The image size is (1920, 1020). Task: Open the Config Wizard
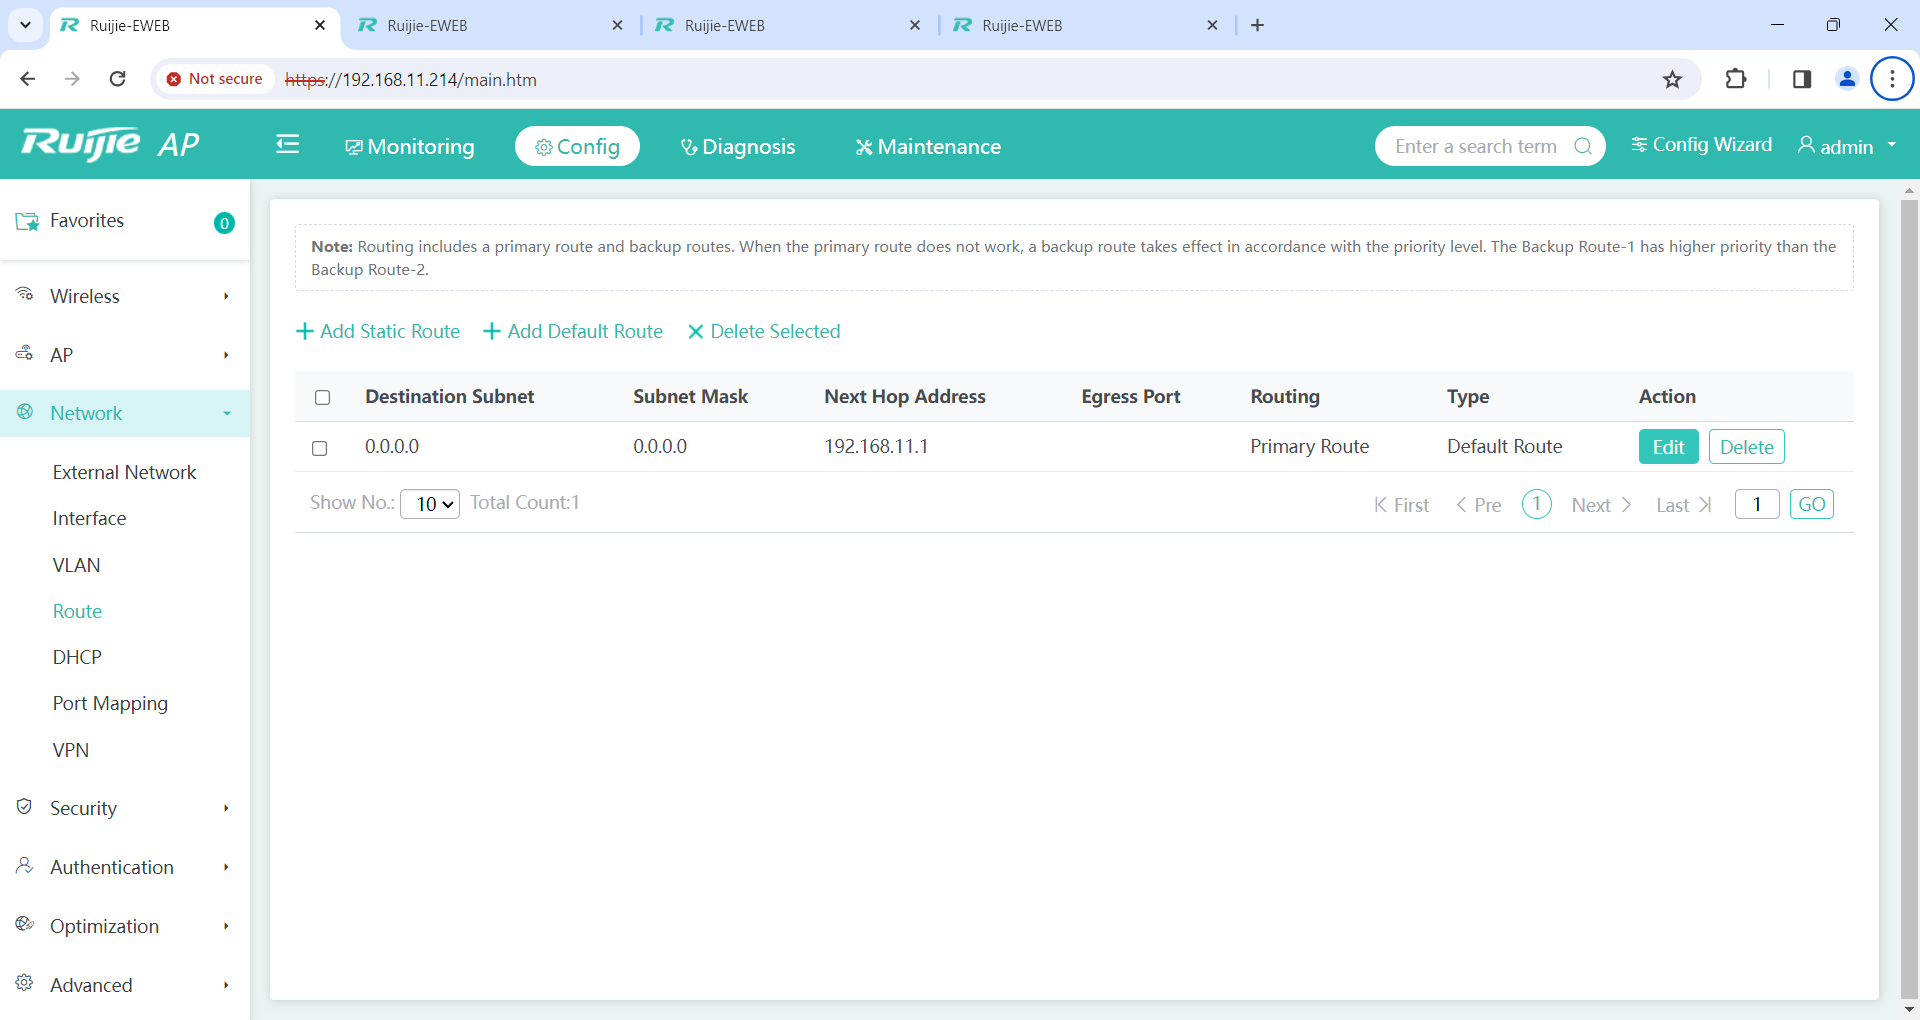click(1701, 145)
